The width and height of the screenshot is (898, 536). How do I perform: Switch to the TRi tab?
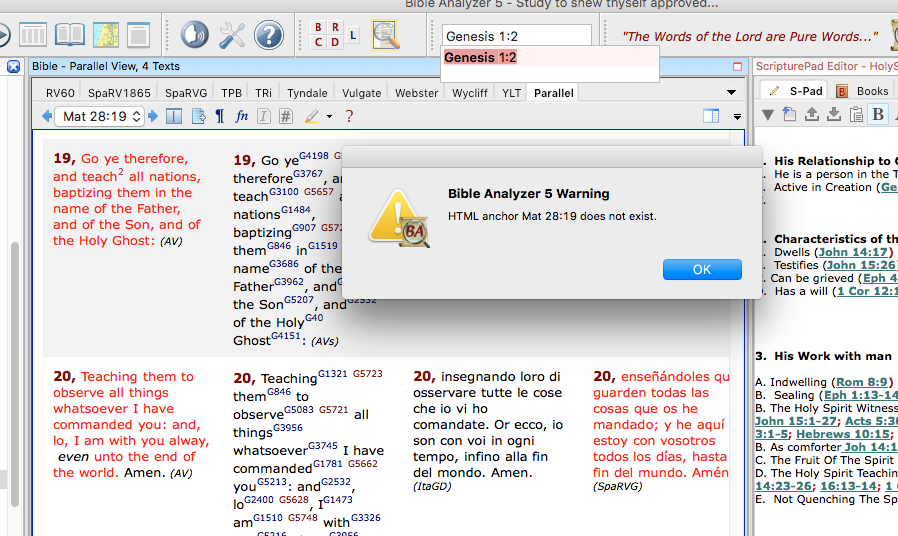pyautogui.click(x=263, y=93)
